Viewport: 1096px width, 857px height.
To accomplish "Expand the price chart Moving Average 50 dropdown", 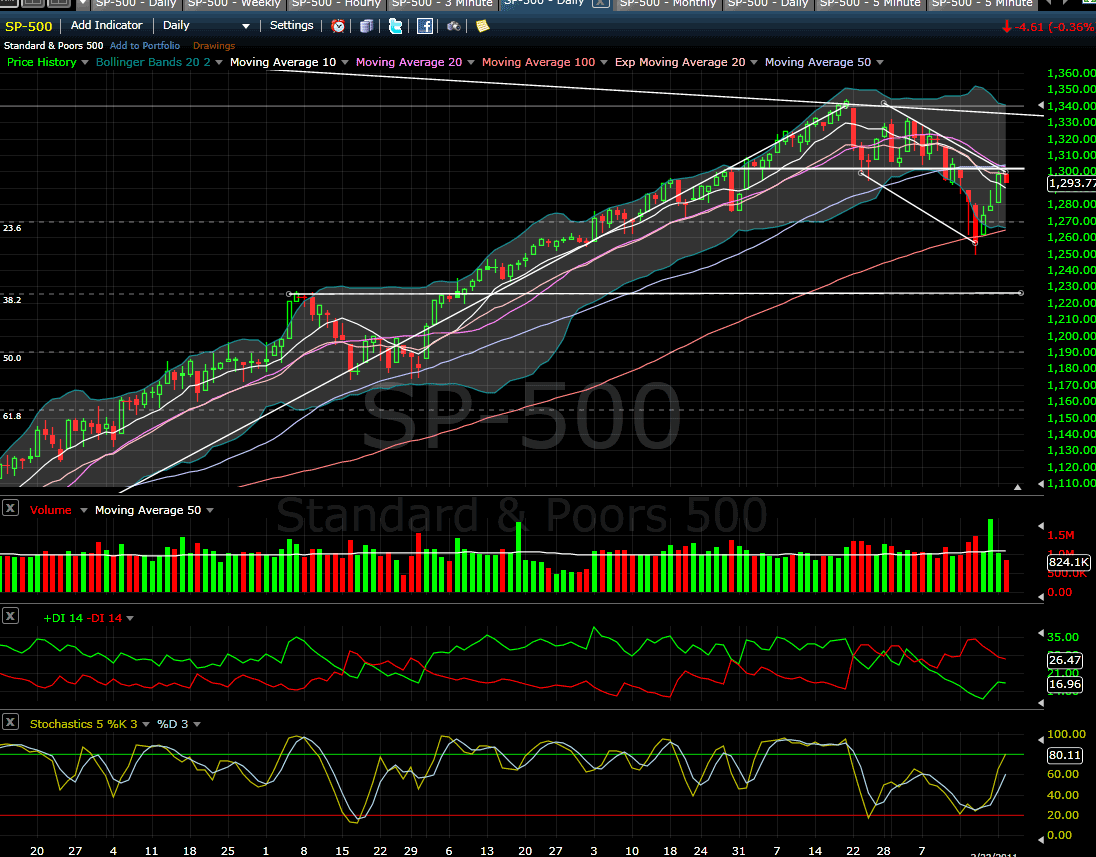I will coord(880,62).
